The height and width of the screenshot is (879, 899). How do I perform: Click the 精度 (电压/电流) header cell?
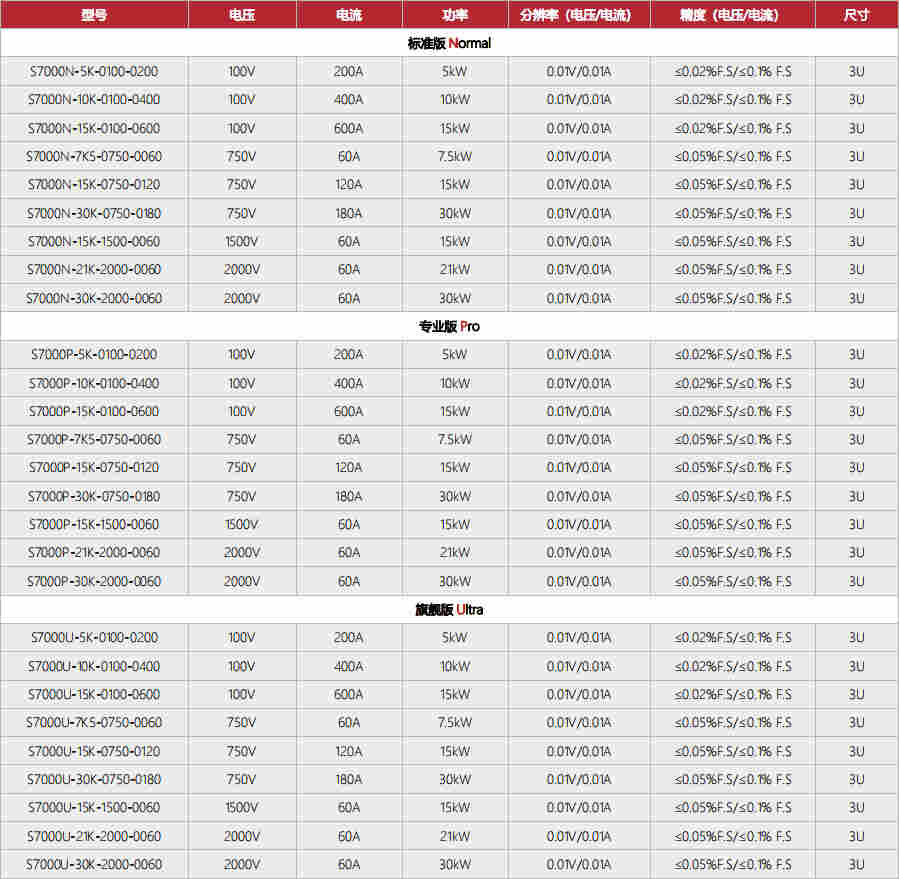pos(732,15)
